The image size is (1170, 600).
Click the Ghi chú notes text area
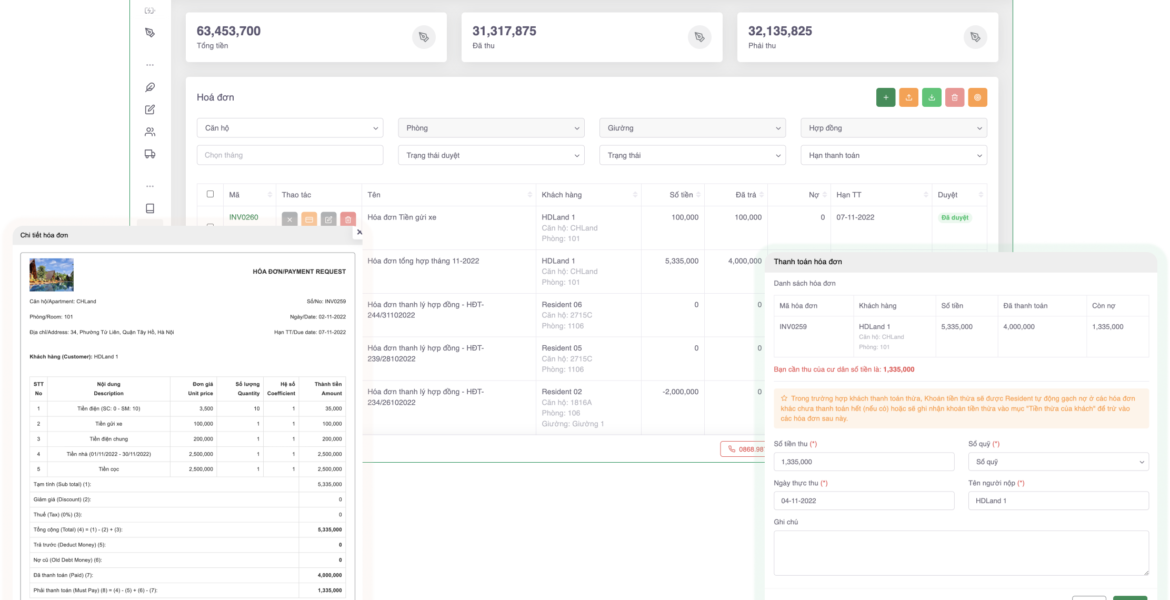(961, 553)
